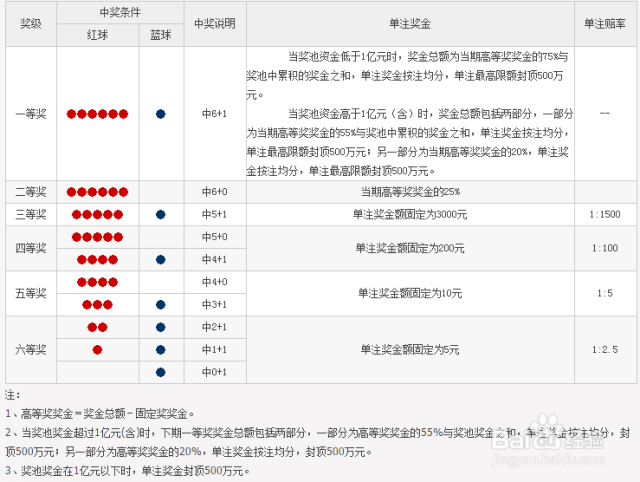Click the 1:2.5 odds value
This screenshot has height=482, width=640.
click(x=605, y=349)
